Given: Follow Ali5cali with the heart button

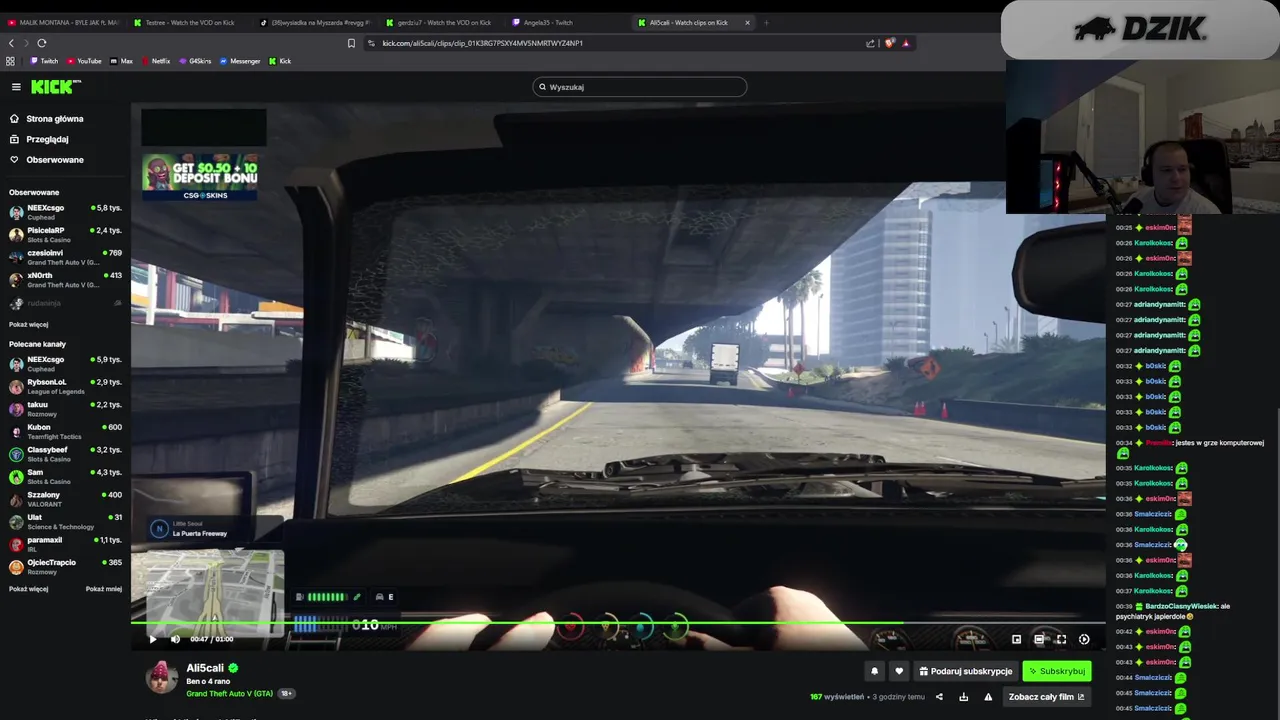Looking at the screenshot, I should (899, 671).
